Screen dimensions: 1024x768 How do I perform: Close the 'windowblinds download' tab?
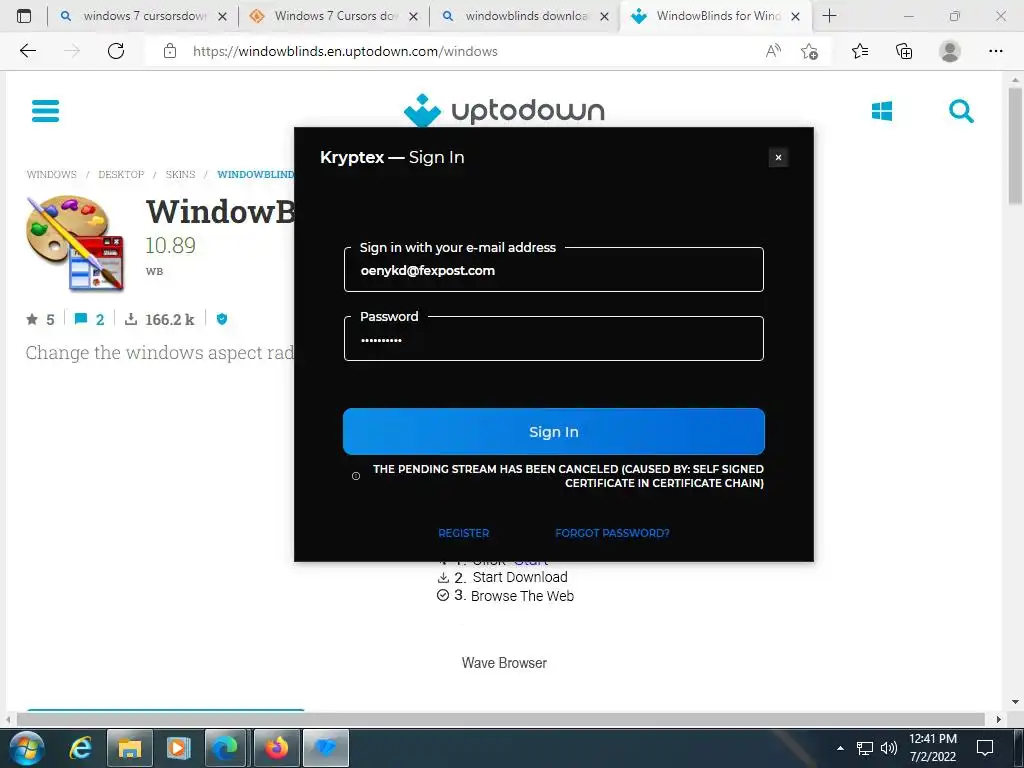[x=604, y=16]
